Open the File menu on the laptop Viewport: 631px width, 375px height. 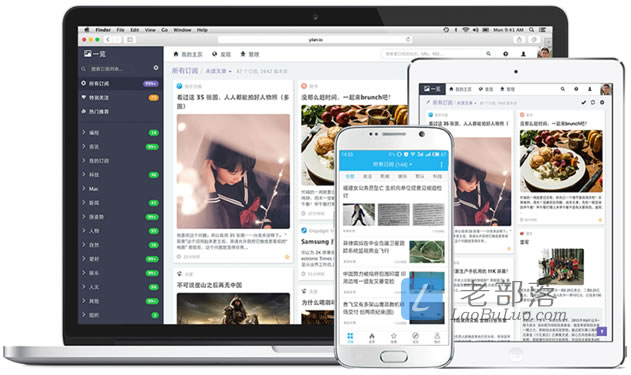pos(120,30)
